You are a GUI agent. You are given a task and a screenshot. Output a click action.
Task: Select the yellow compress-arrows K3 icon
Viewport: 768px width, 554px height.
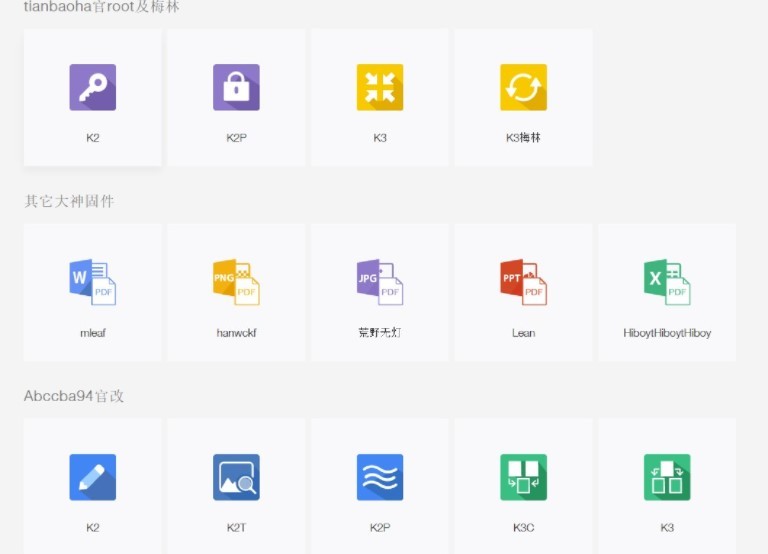pyautogui.click(x=380, y=87)
